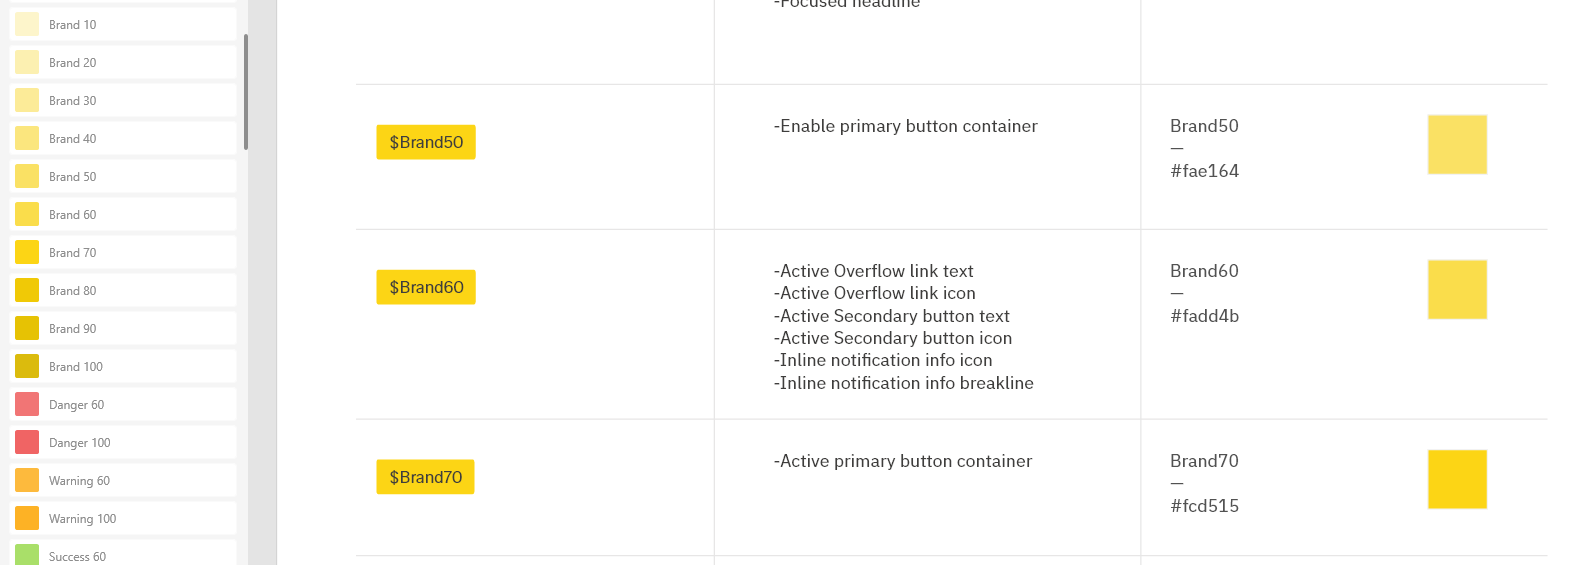Select the Brand 60 color style
Screen dimensions: 1569x565
[x=122, y=215]
